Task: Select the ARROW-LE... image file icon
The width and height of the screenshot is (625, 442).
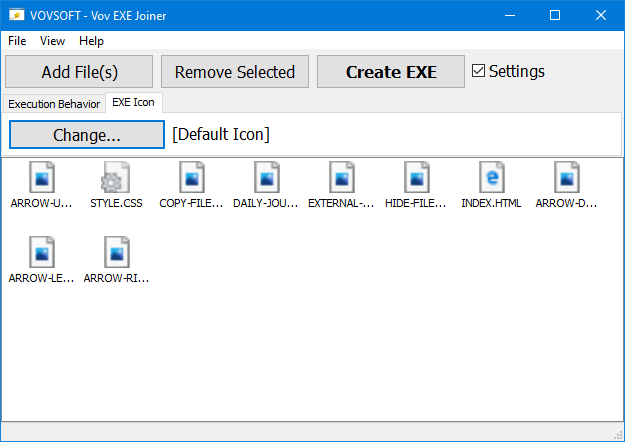Action: coord(42,252)
